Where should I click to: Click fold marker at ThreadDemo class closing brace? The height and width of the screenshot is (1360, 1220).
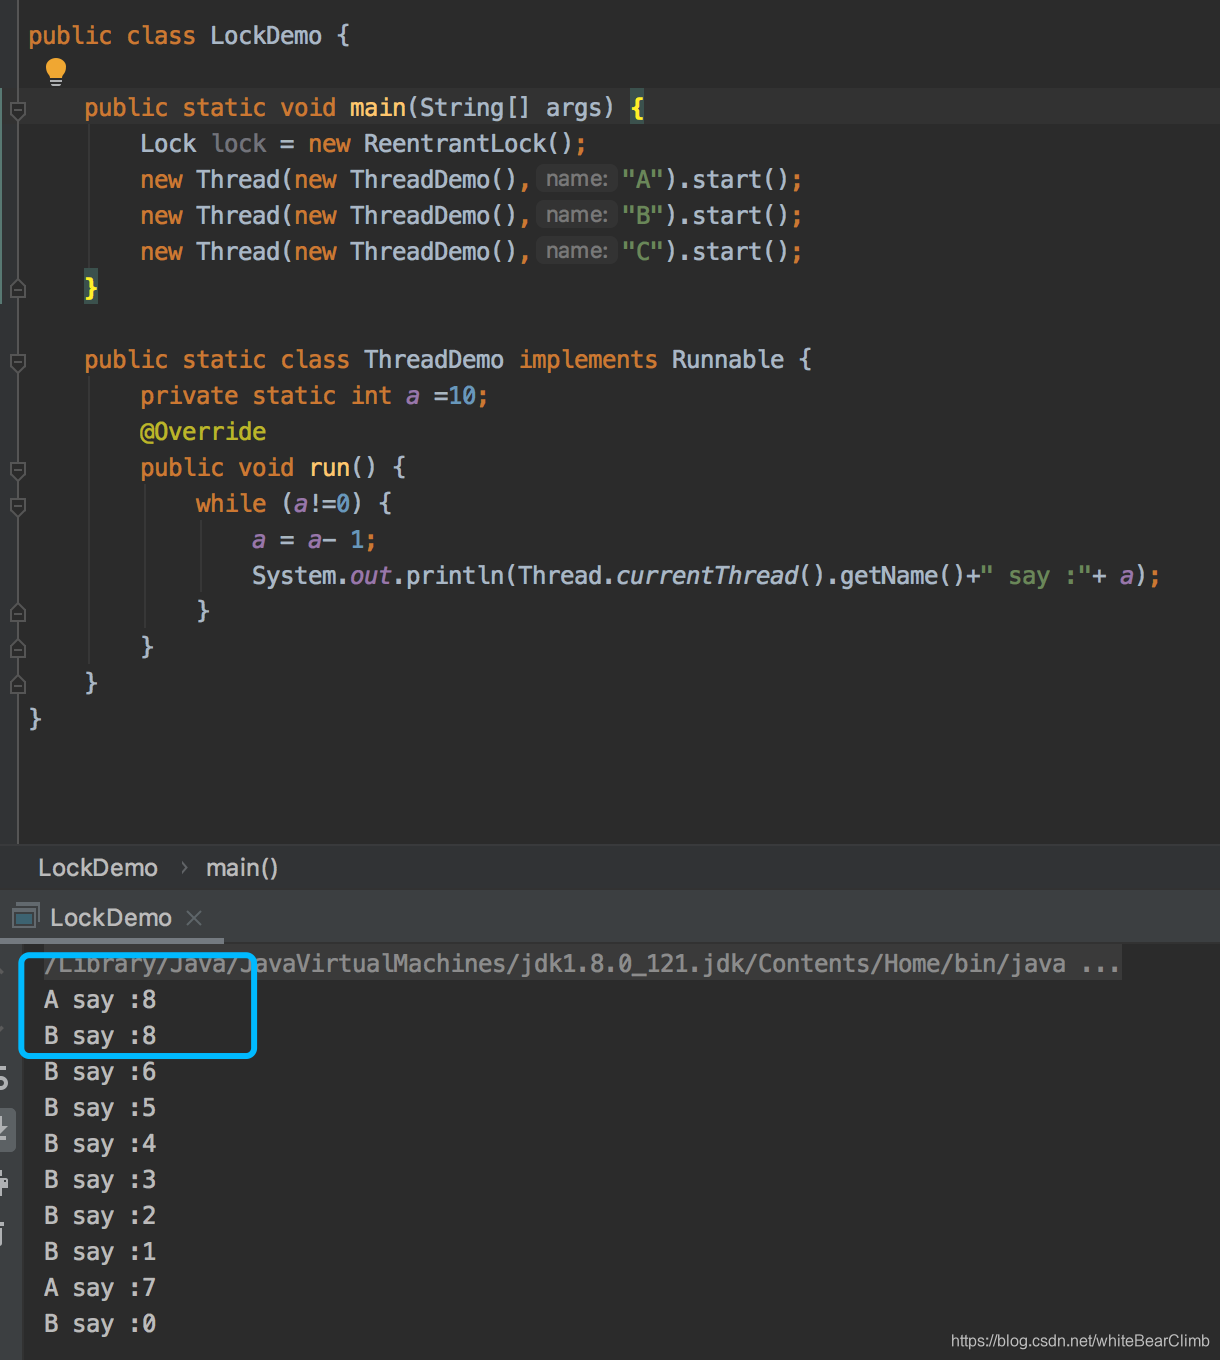pyautogui.click(x=18, y=684)
